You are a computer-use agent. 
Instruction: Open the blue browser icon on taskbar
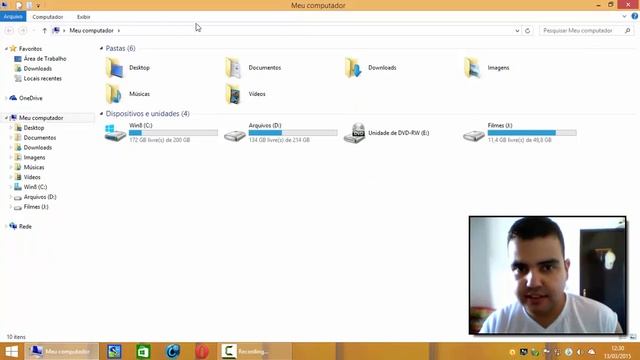tap(173, 351)
